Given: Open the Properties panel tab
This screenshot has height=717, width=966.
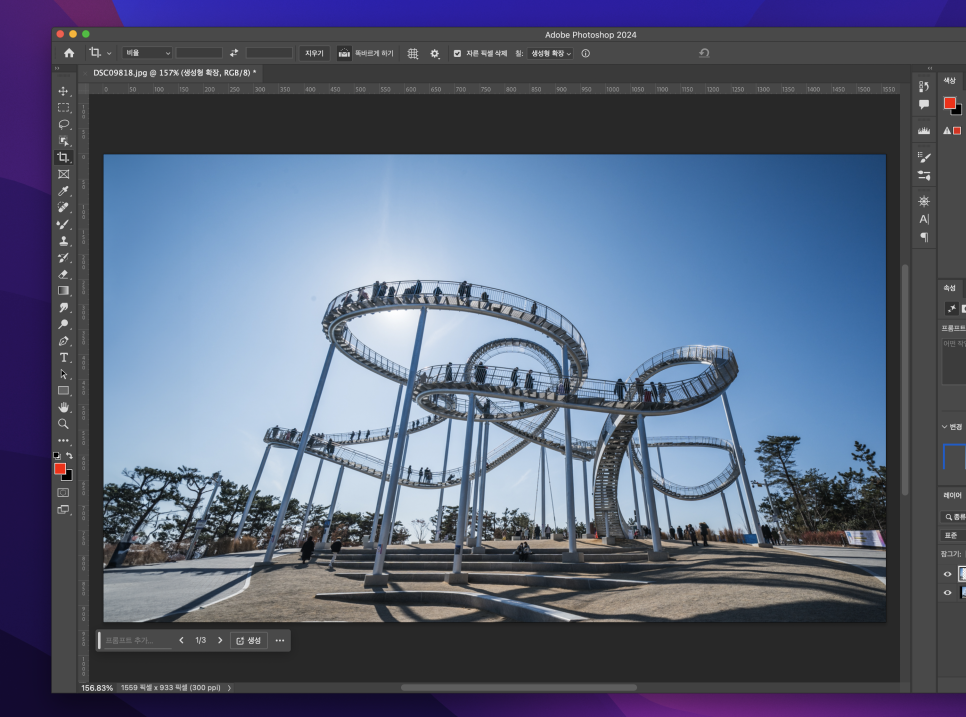Looking at the screenshot, I should click(x=949, y=288).
